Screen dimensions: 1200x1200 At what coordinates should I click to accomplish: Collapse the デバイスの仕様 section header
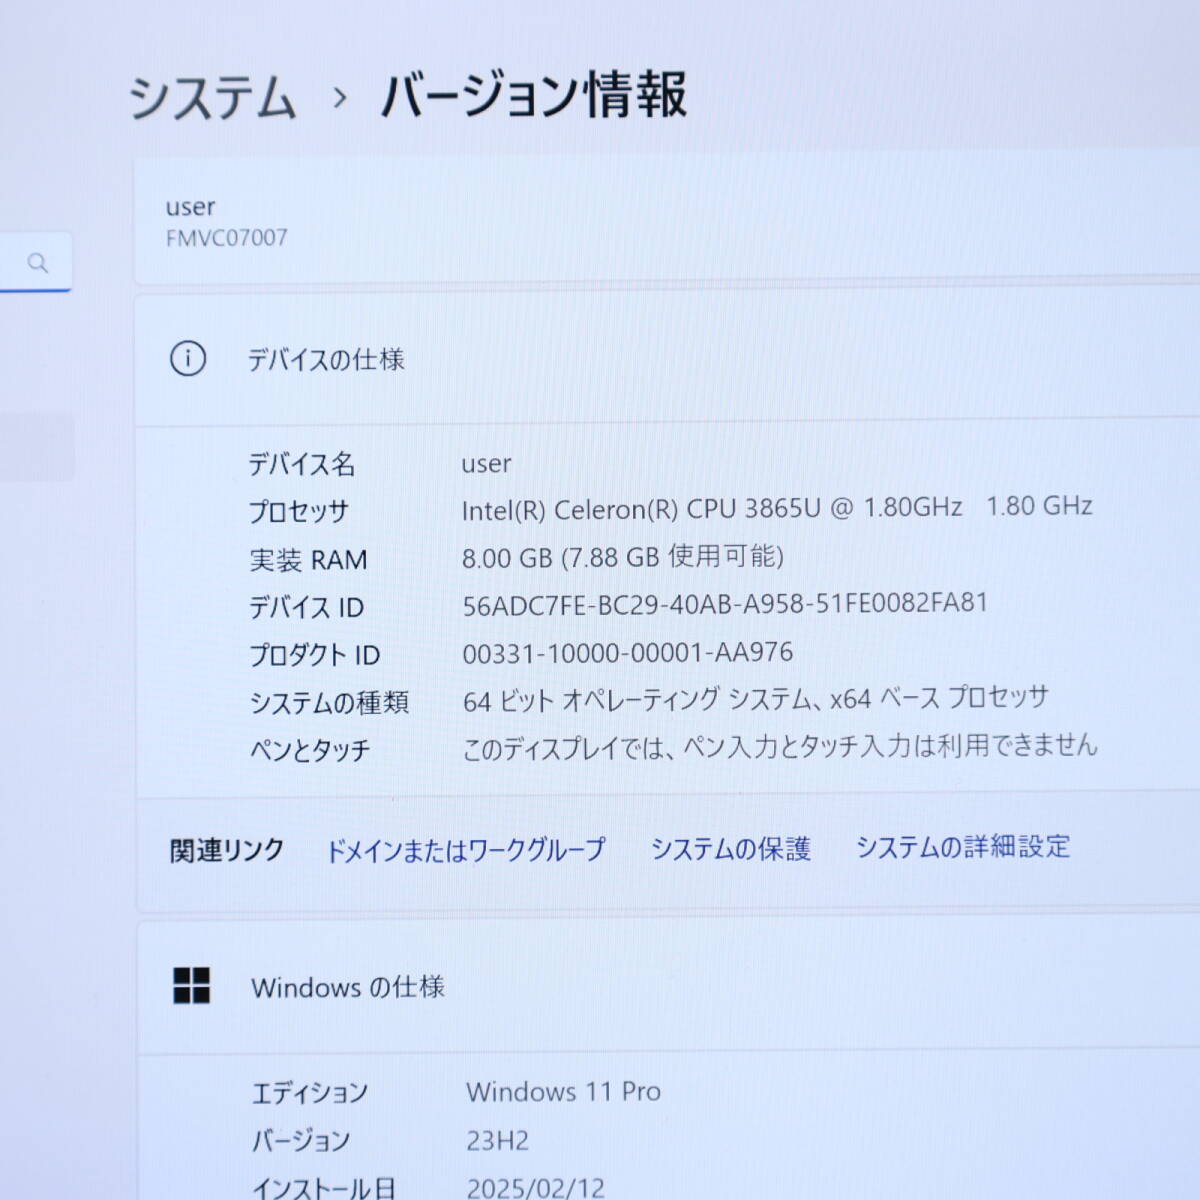click(x=667, y=359)
